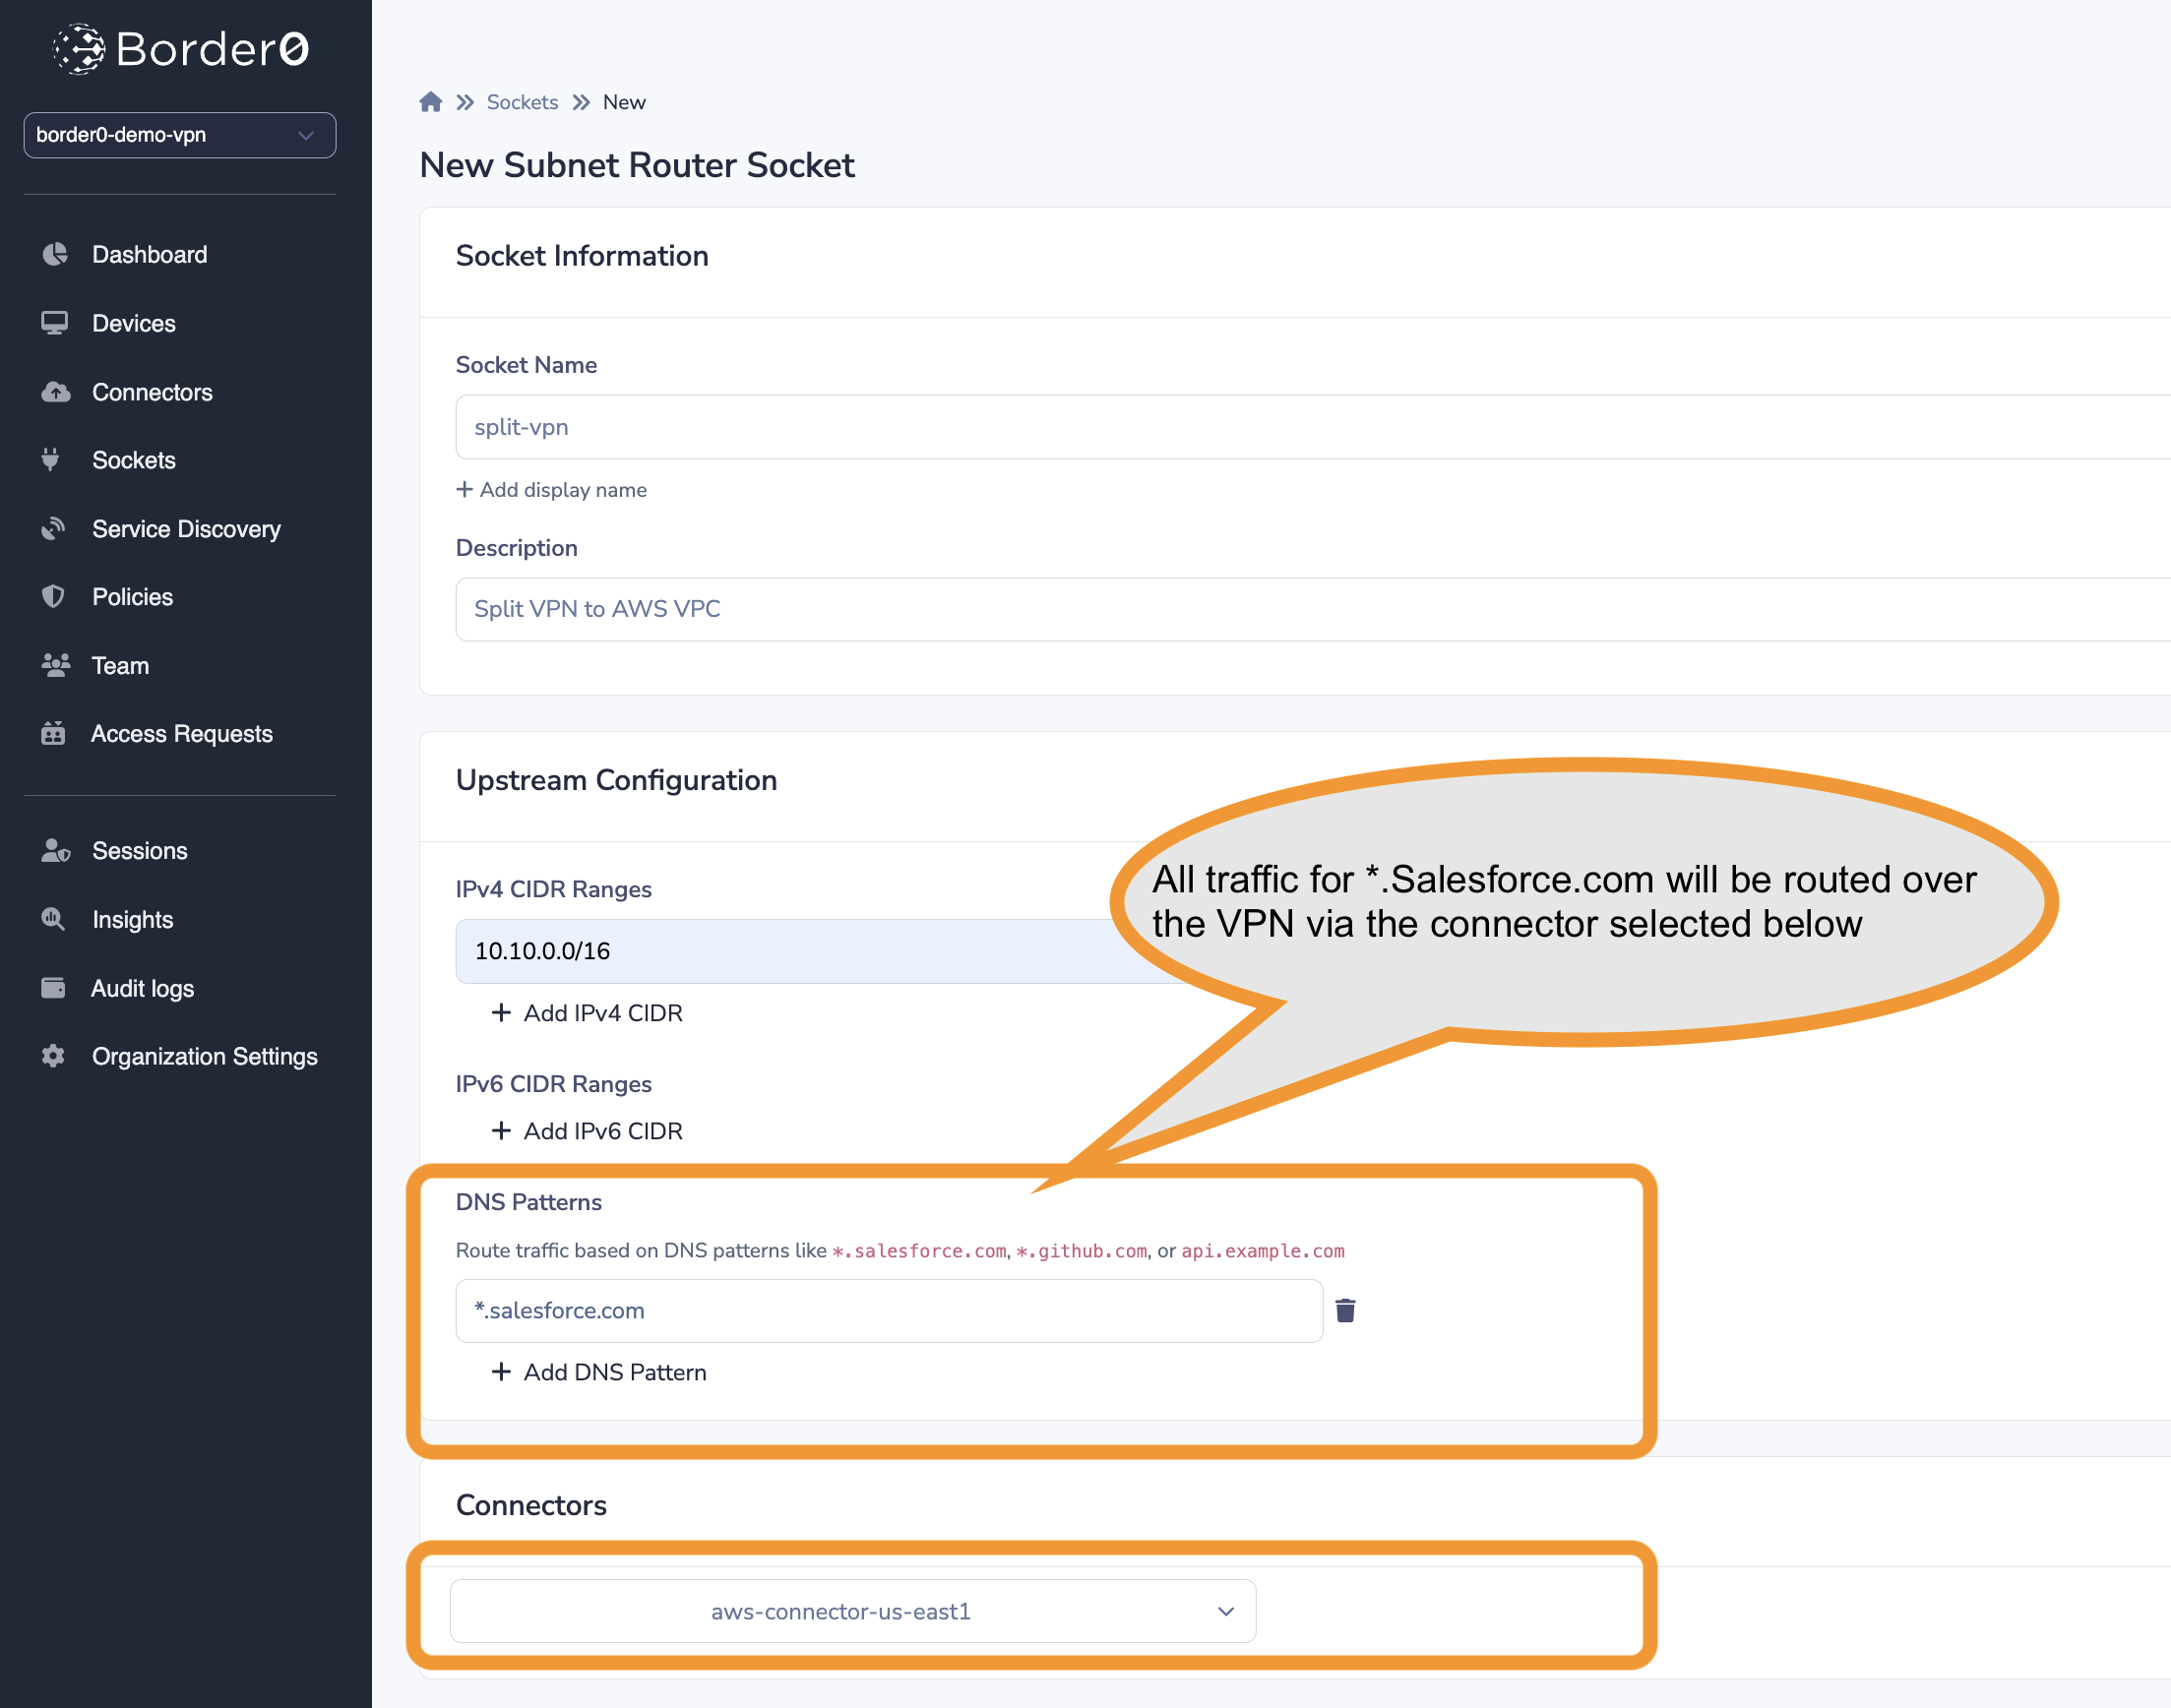Click Add DNS Pattern button

(x=600, y=1372)
